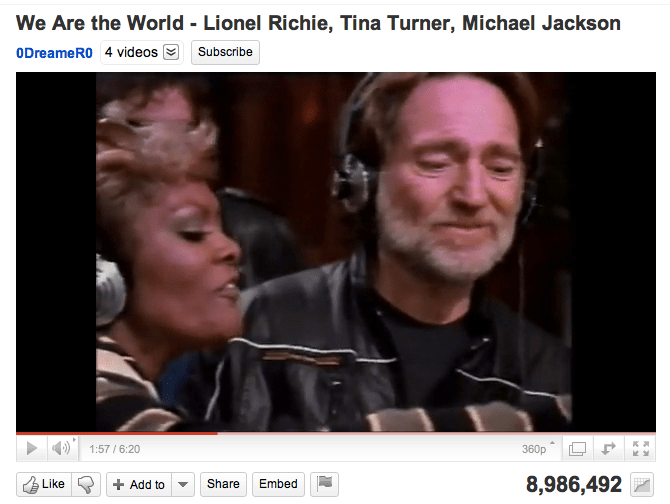Flag the video with the flag icon

tap(324, 484)
